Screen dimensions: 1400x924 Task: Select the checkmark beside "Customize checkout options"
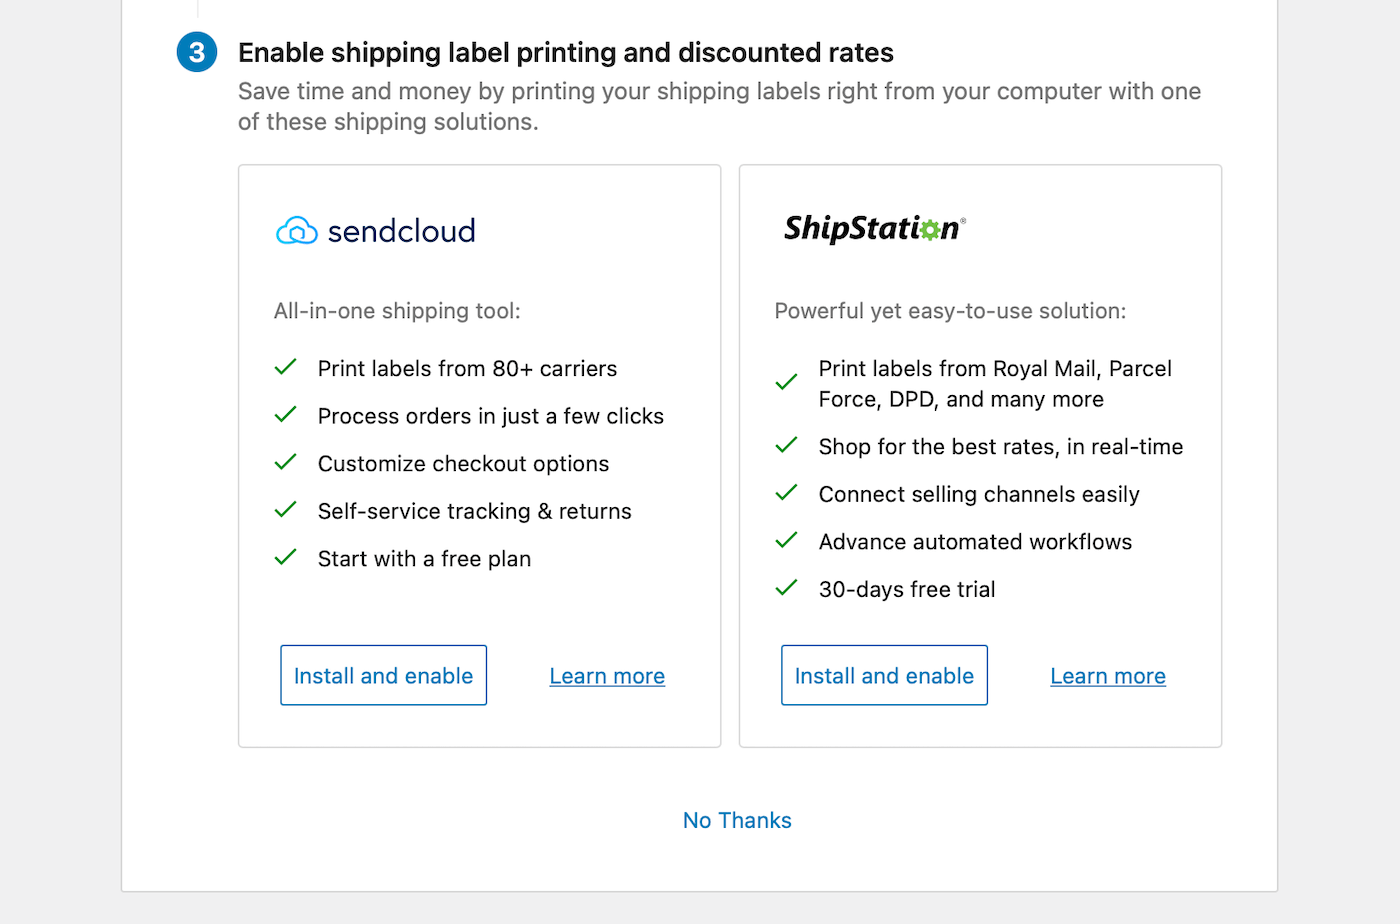286,462
